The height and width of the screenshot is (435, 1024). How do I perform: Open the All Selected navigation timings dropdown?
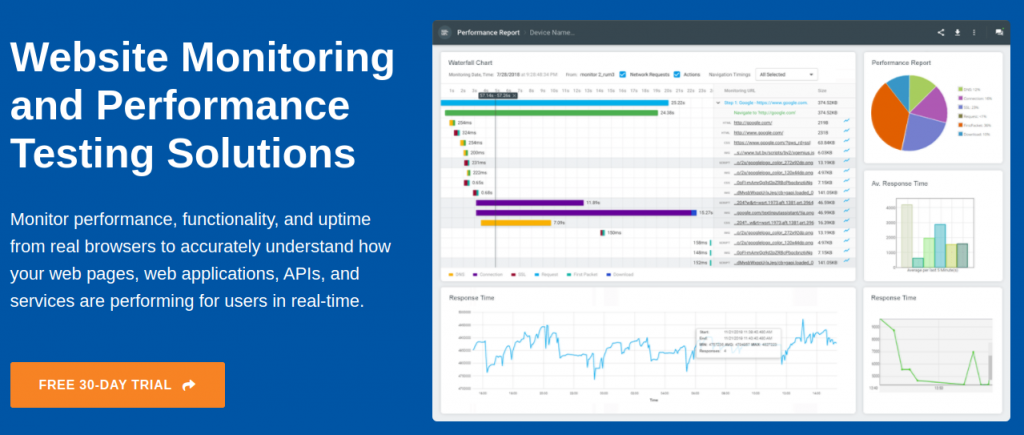click(786, 74)
